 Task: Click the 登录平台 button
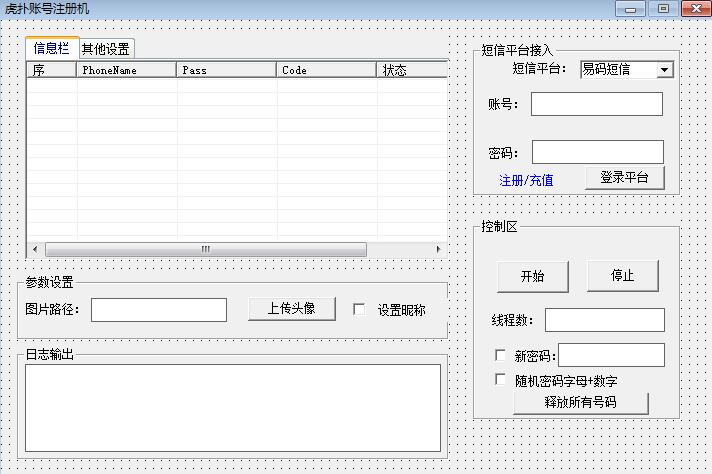coord(625,178)
